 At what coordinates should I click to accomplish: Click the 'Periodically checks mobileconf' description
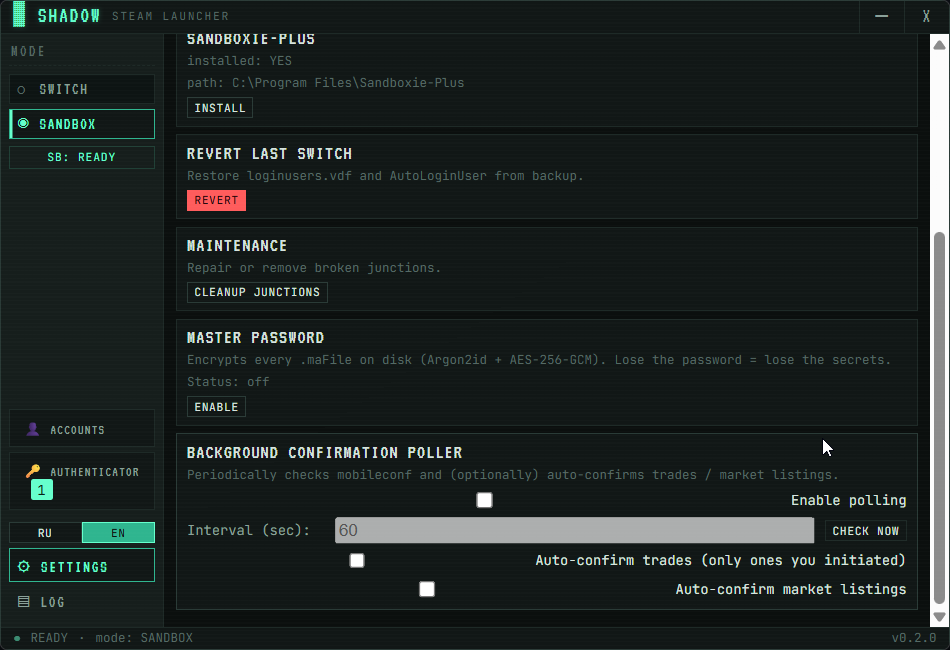[x=513, y=474]
